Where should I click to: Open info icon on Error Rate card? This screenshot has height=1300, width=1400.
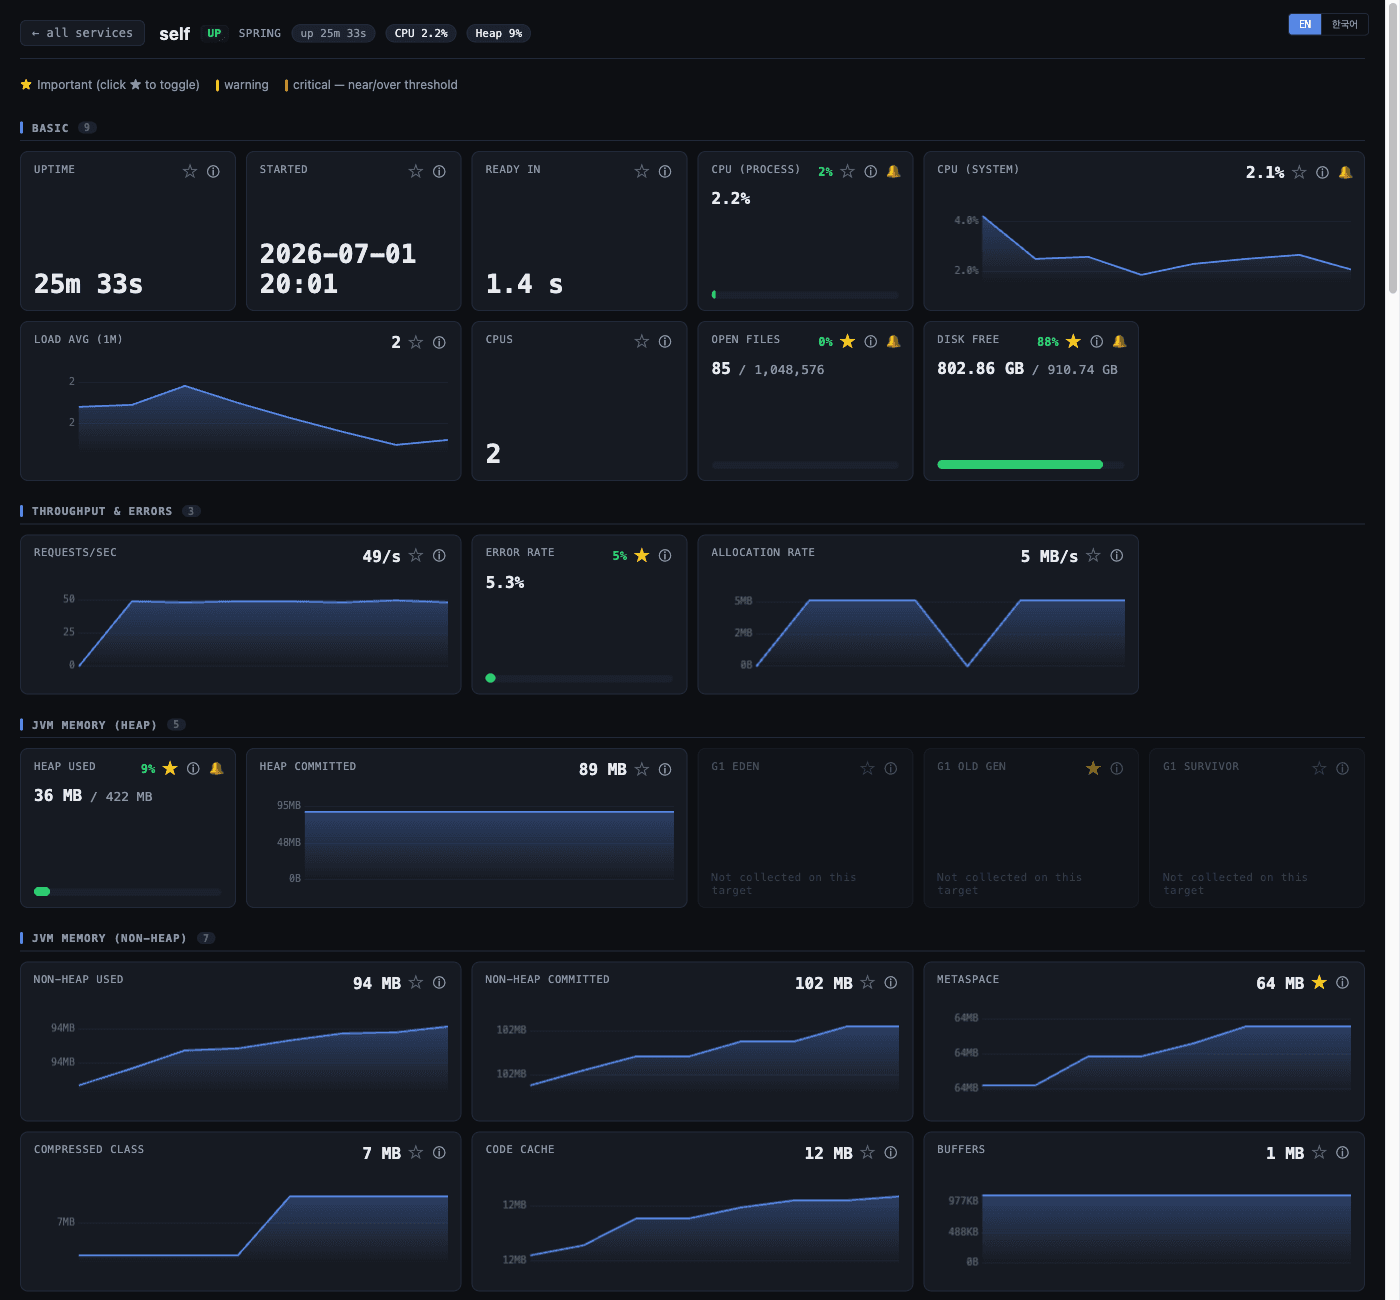(665, 555)
